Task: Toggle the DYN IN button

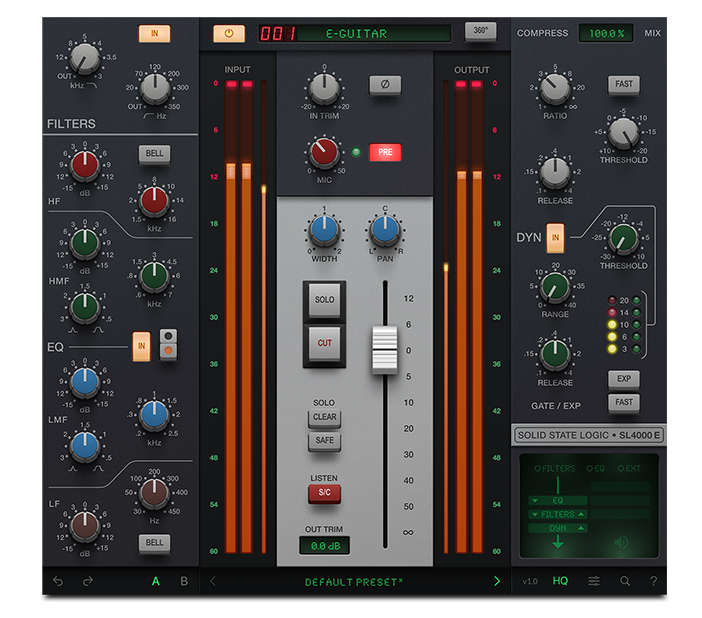Action: coord(555,238)
